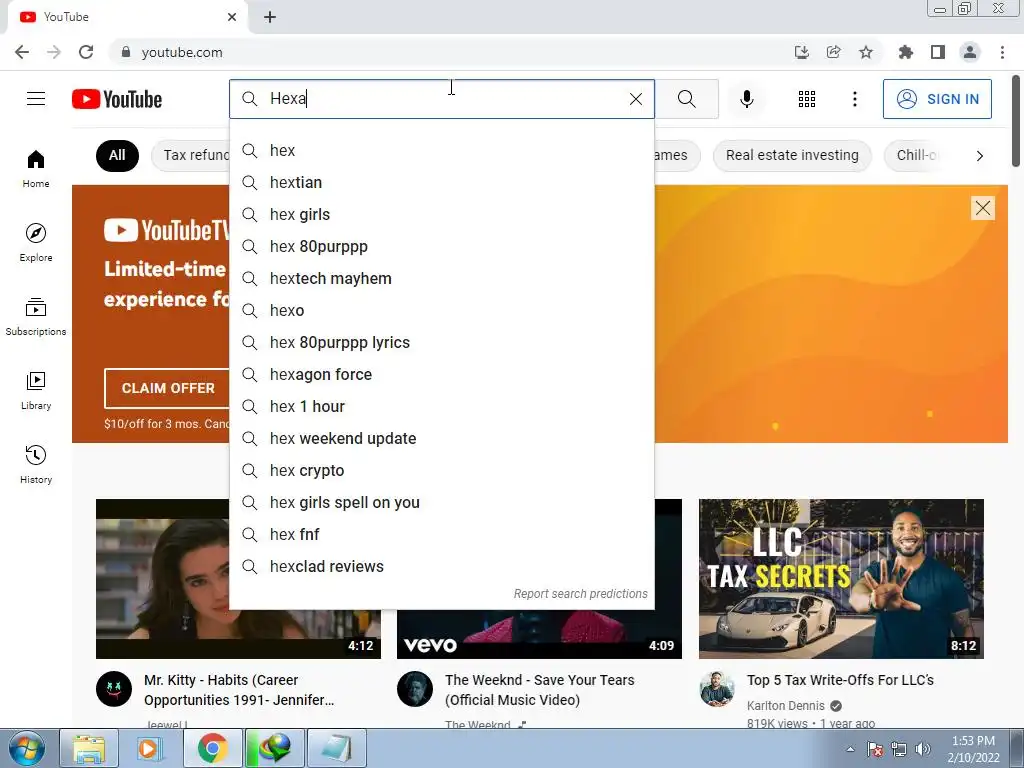Open History in the sidebar
Image resolution: width=1024 pixels, height=768 pixels.
click(x=36, y=464)
